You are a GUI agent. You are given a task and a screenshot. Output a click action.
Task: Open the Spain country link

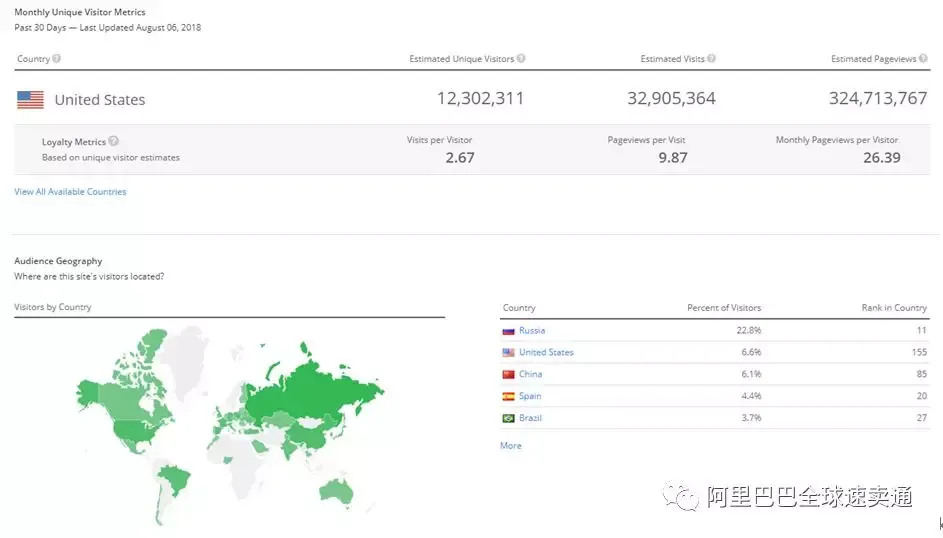tap(530, 396)
